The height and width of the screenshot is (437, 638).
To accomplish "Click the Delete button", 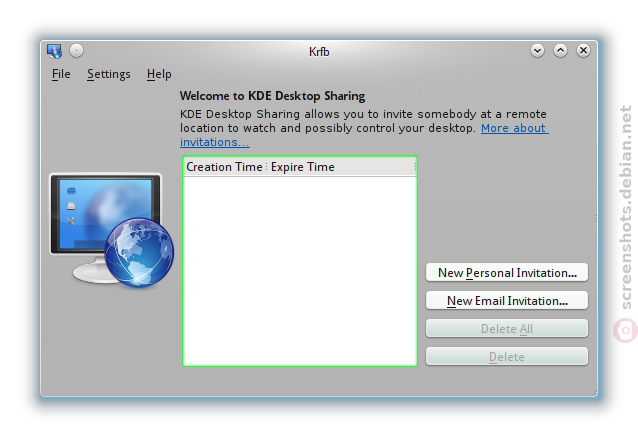I will [x=507, y=356].
